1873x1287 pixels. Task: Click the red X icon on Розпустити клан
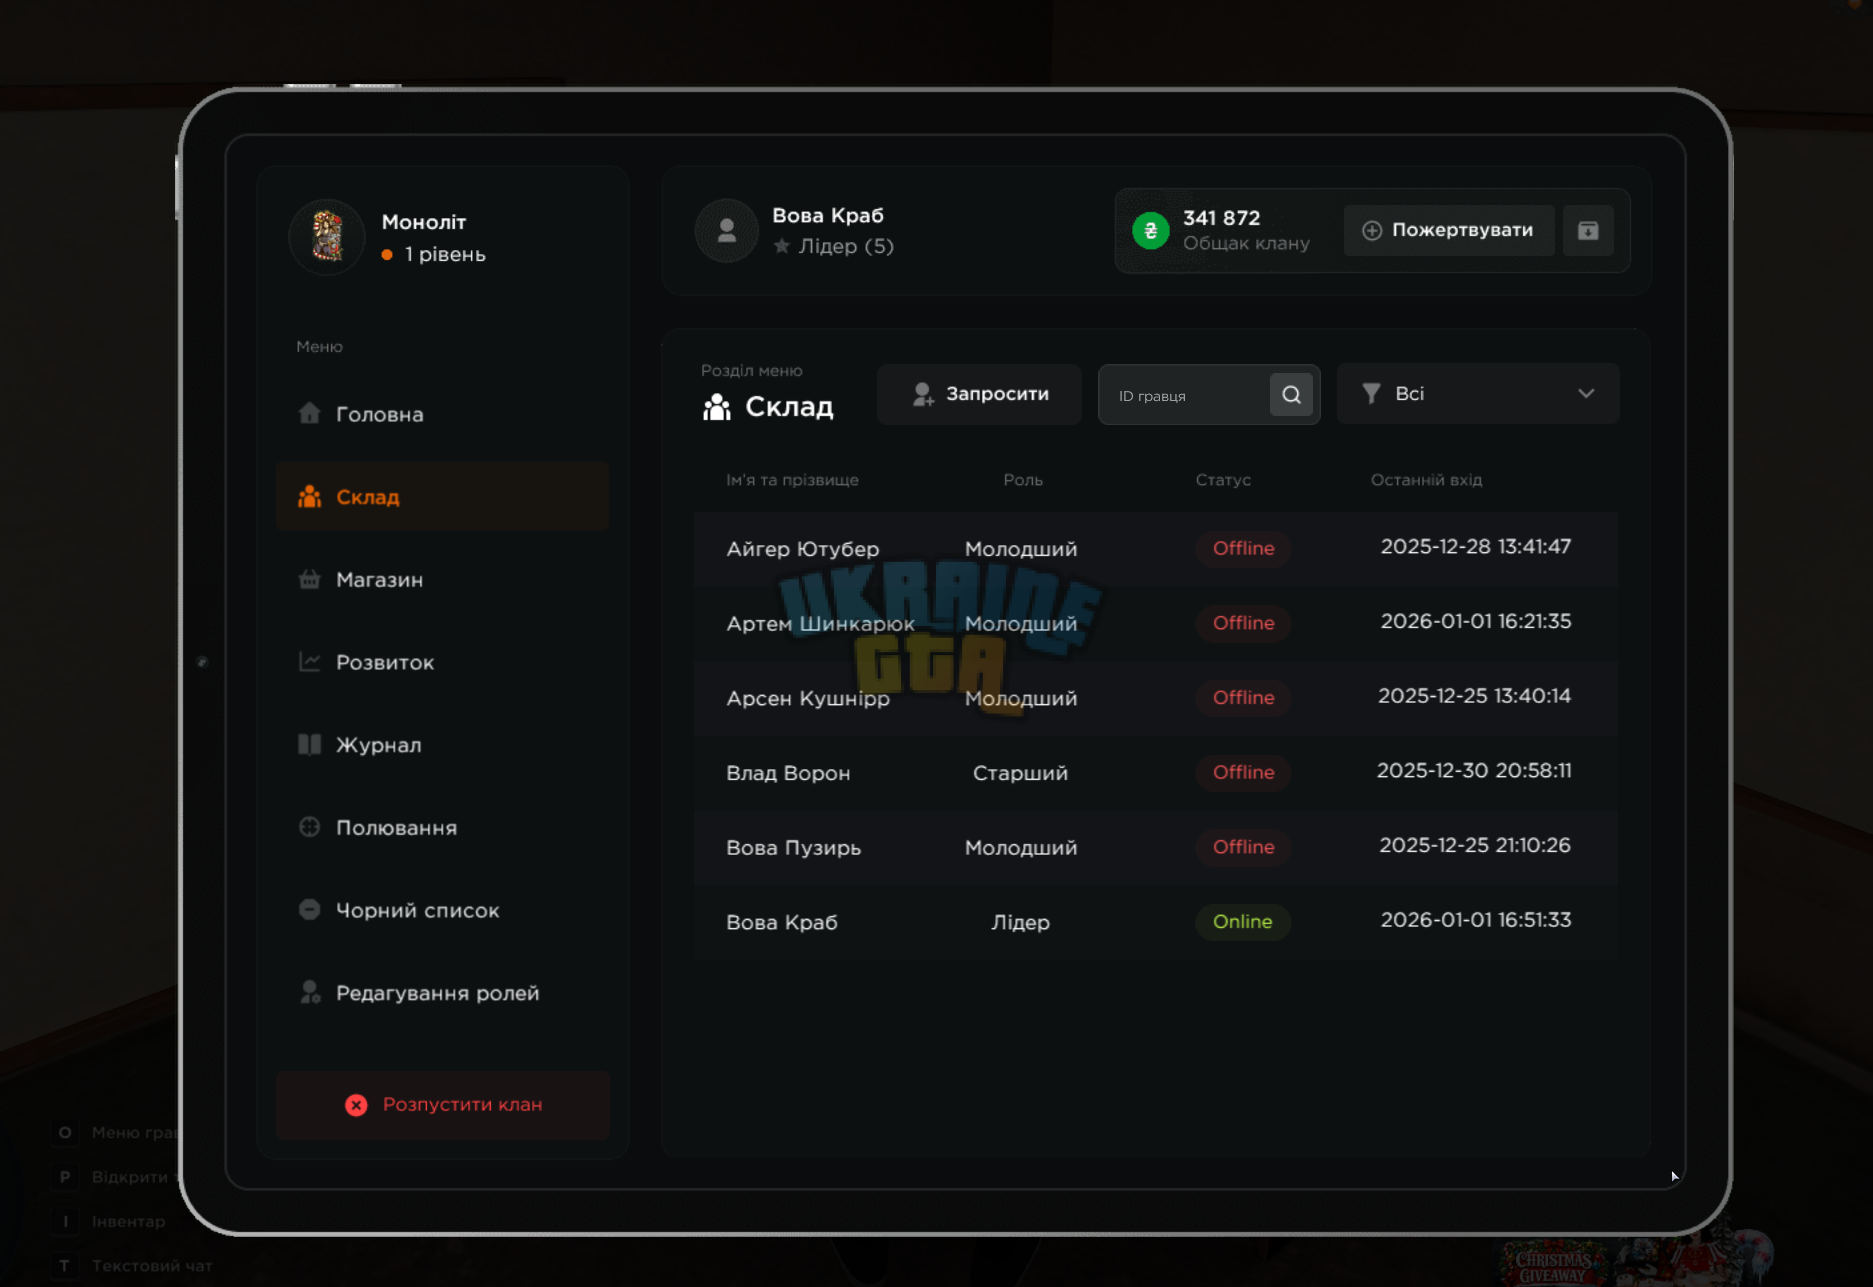(356, 1105)
